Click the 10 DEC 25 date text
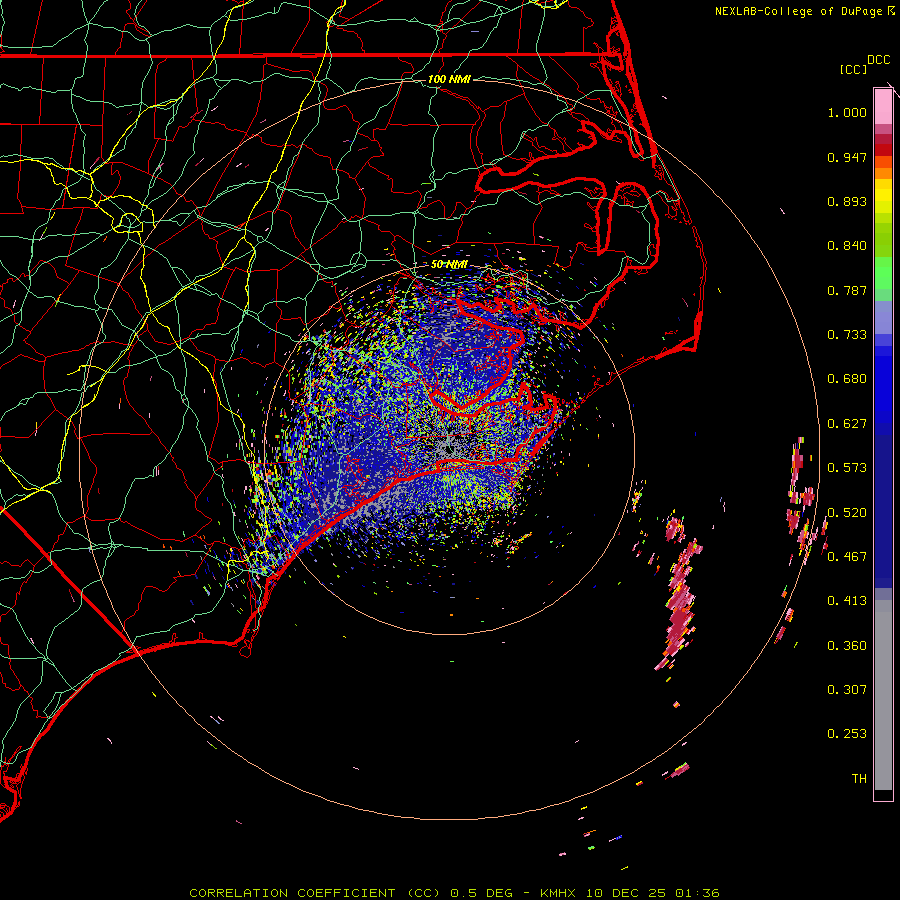Image resolution: width=900 pixels, height=900 pixels. tap(626, 893)
